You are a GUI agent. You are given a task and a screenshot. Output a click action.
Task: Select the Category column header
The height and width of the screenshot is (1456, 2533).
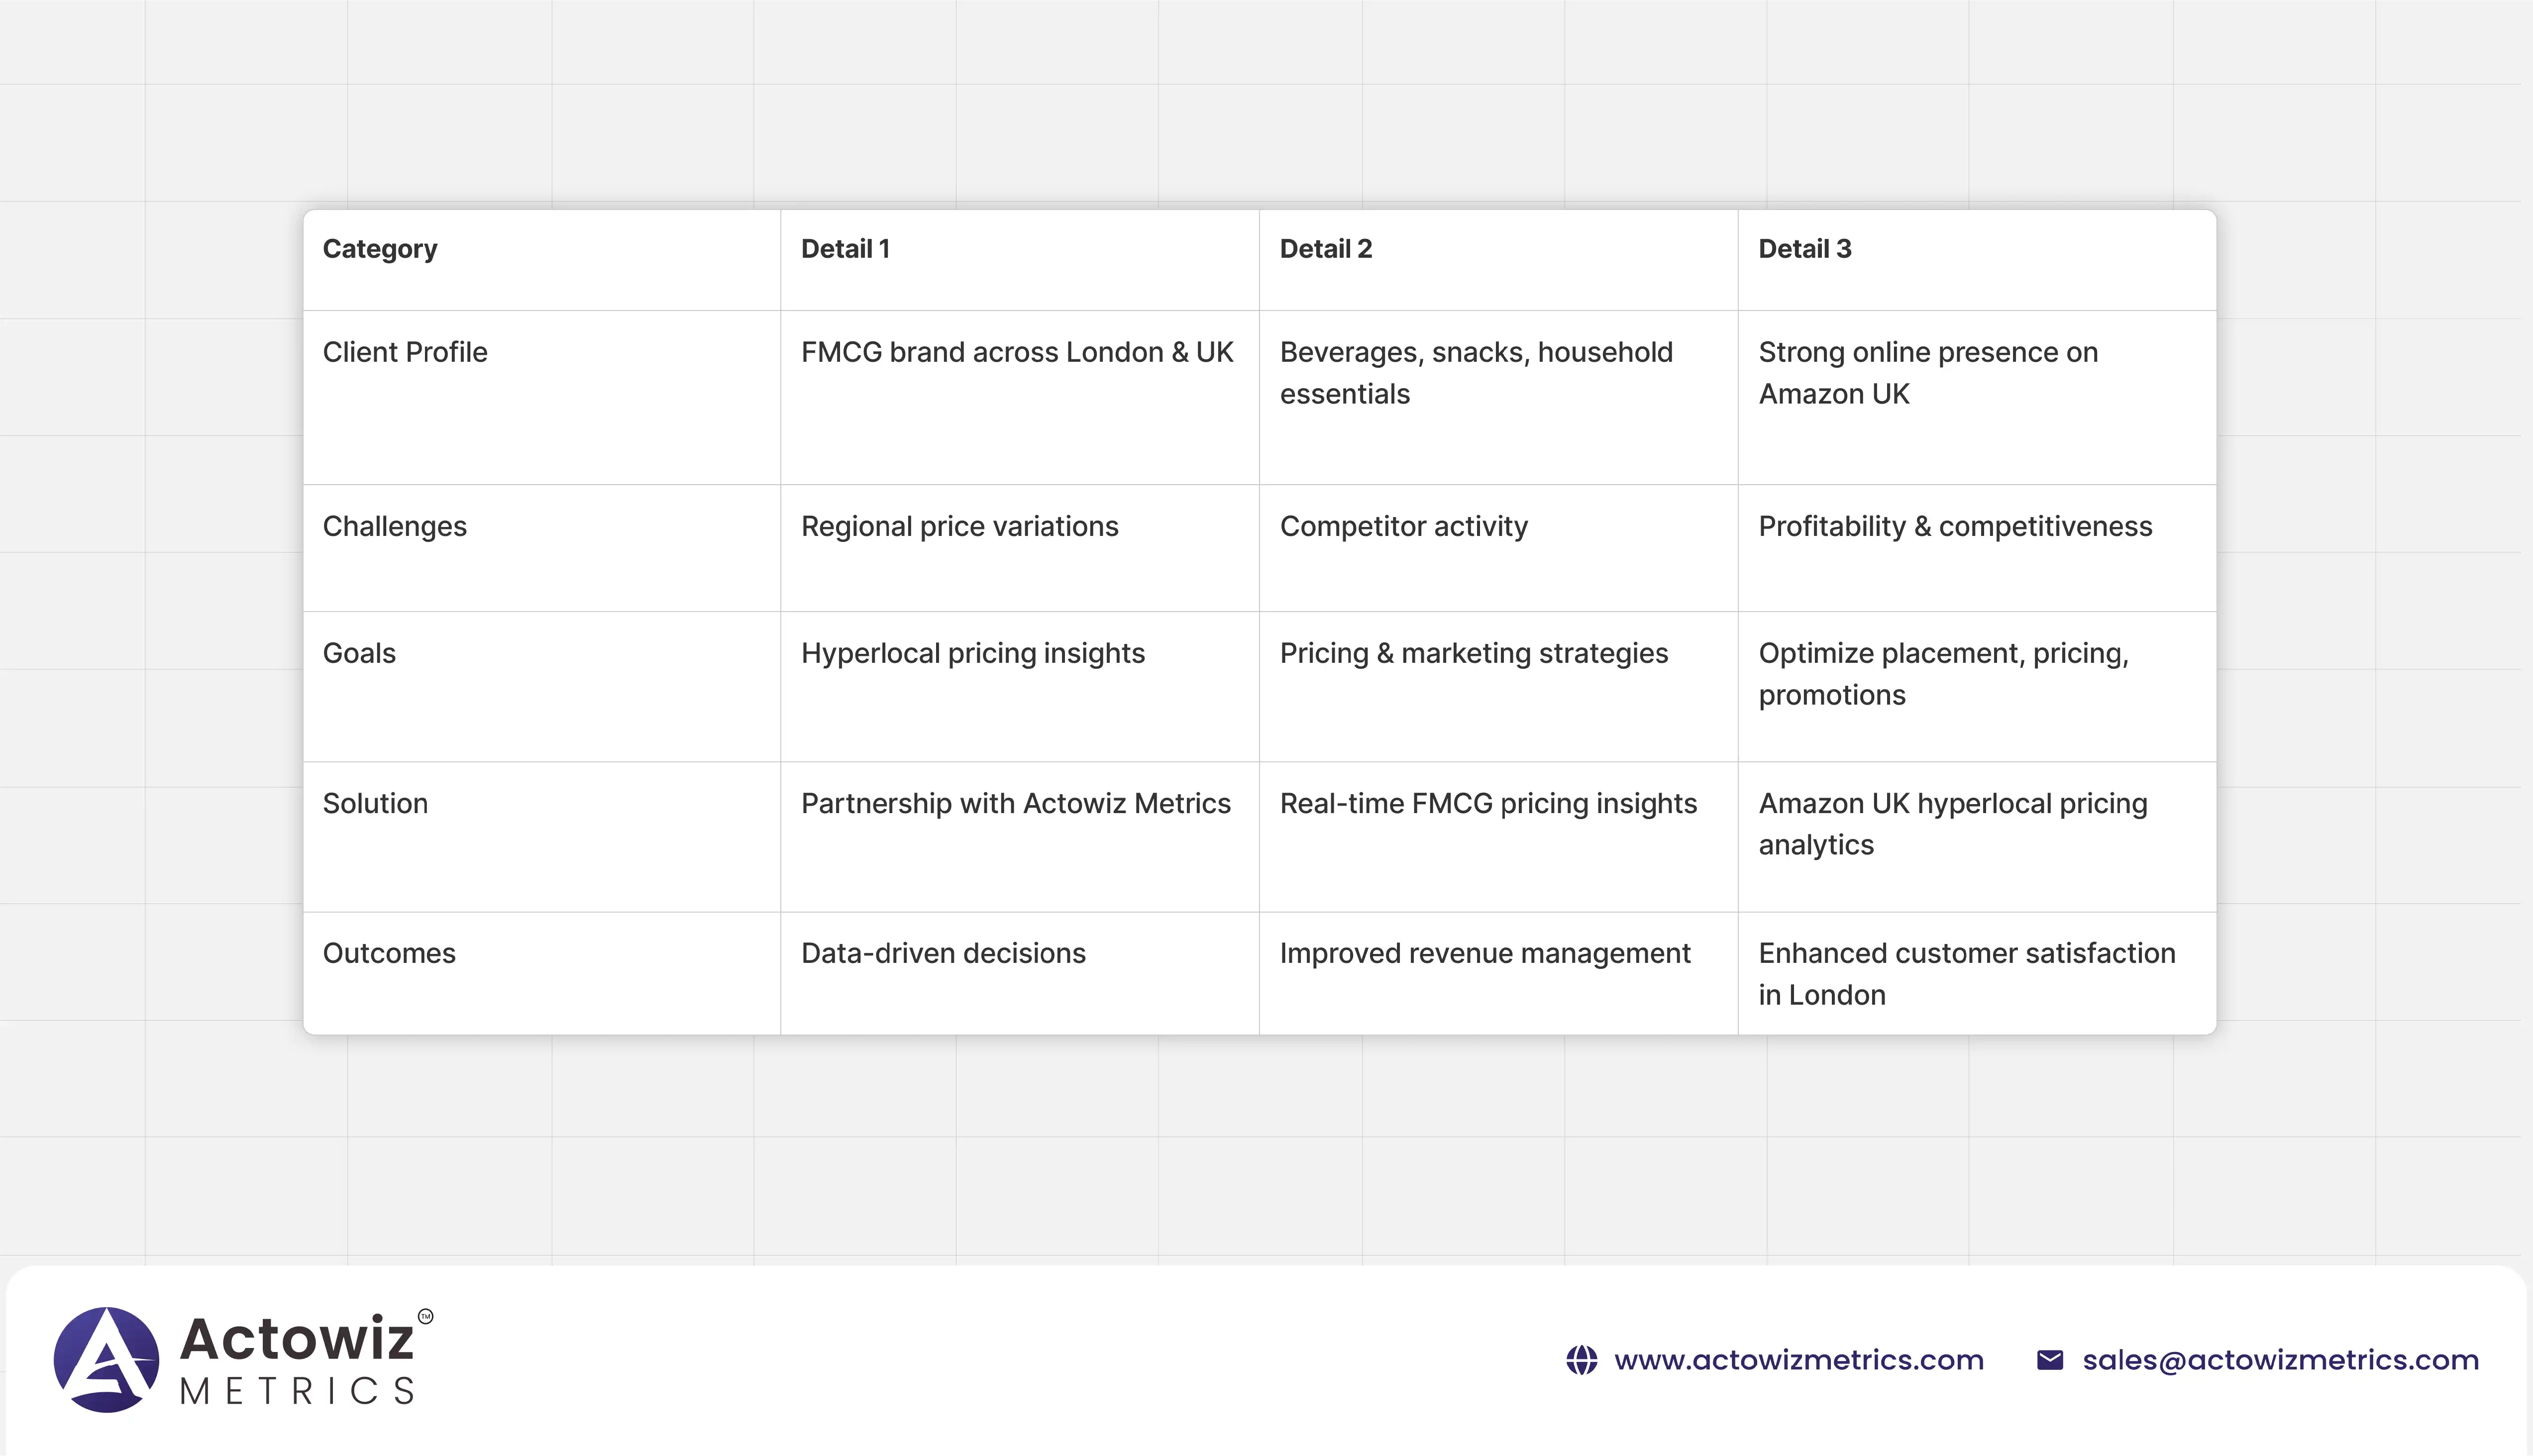coord(380,249)
